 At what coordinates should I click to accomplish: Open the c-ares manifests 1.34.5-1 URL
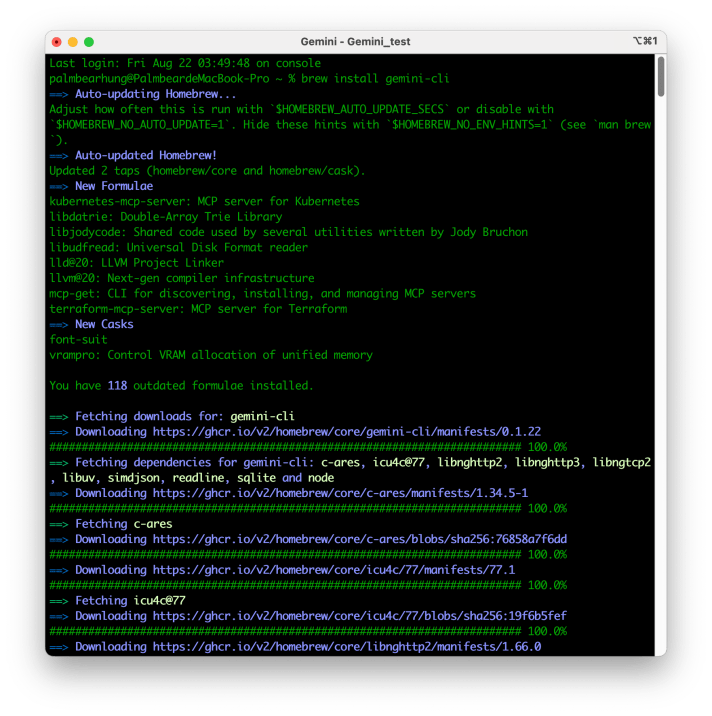click(340, 493)
